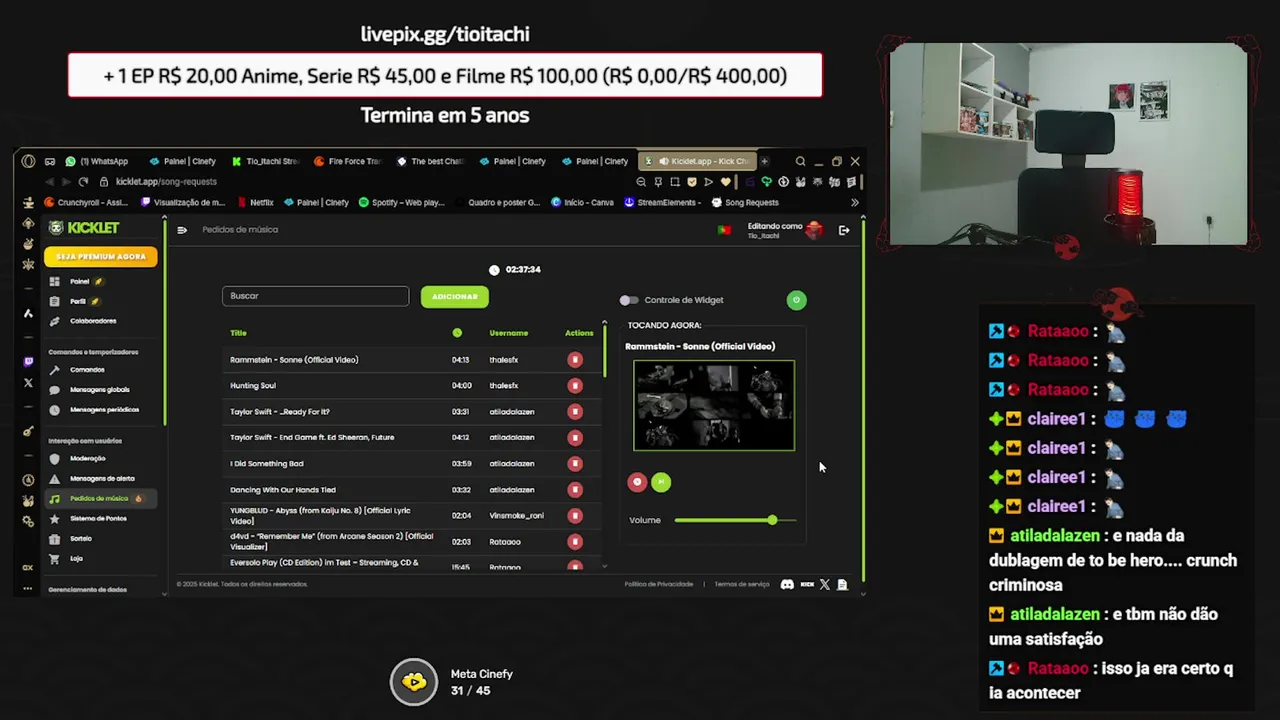Viewport: 1280px width, 720px height.
Task: Switch to Fire Force browser tab
Action: pyautogui.click(x=347, y=161)
